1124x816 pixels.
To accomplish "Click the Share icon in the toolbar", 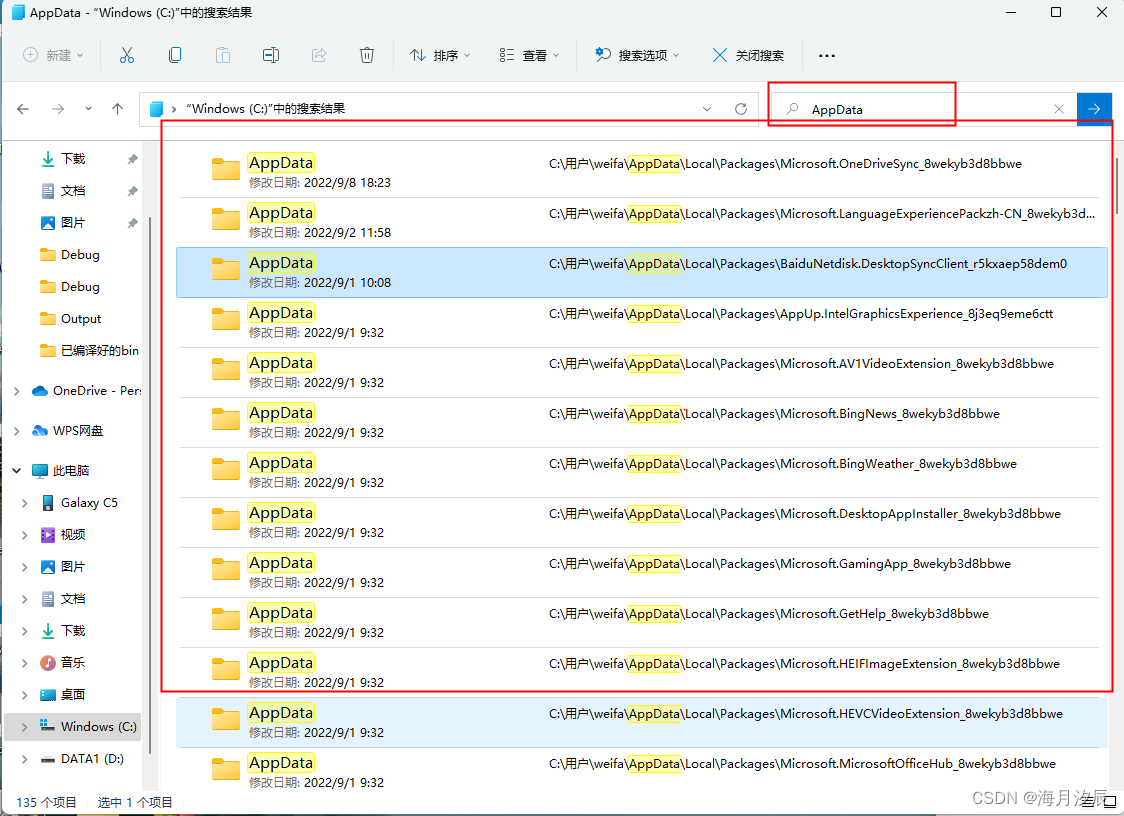I will [319, 55].
